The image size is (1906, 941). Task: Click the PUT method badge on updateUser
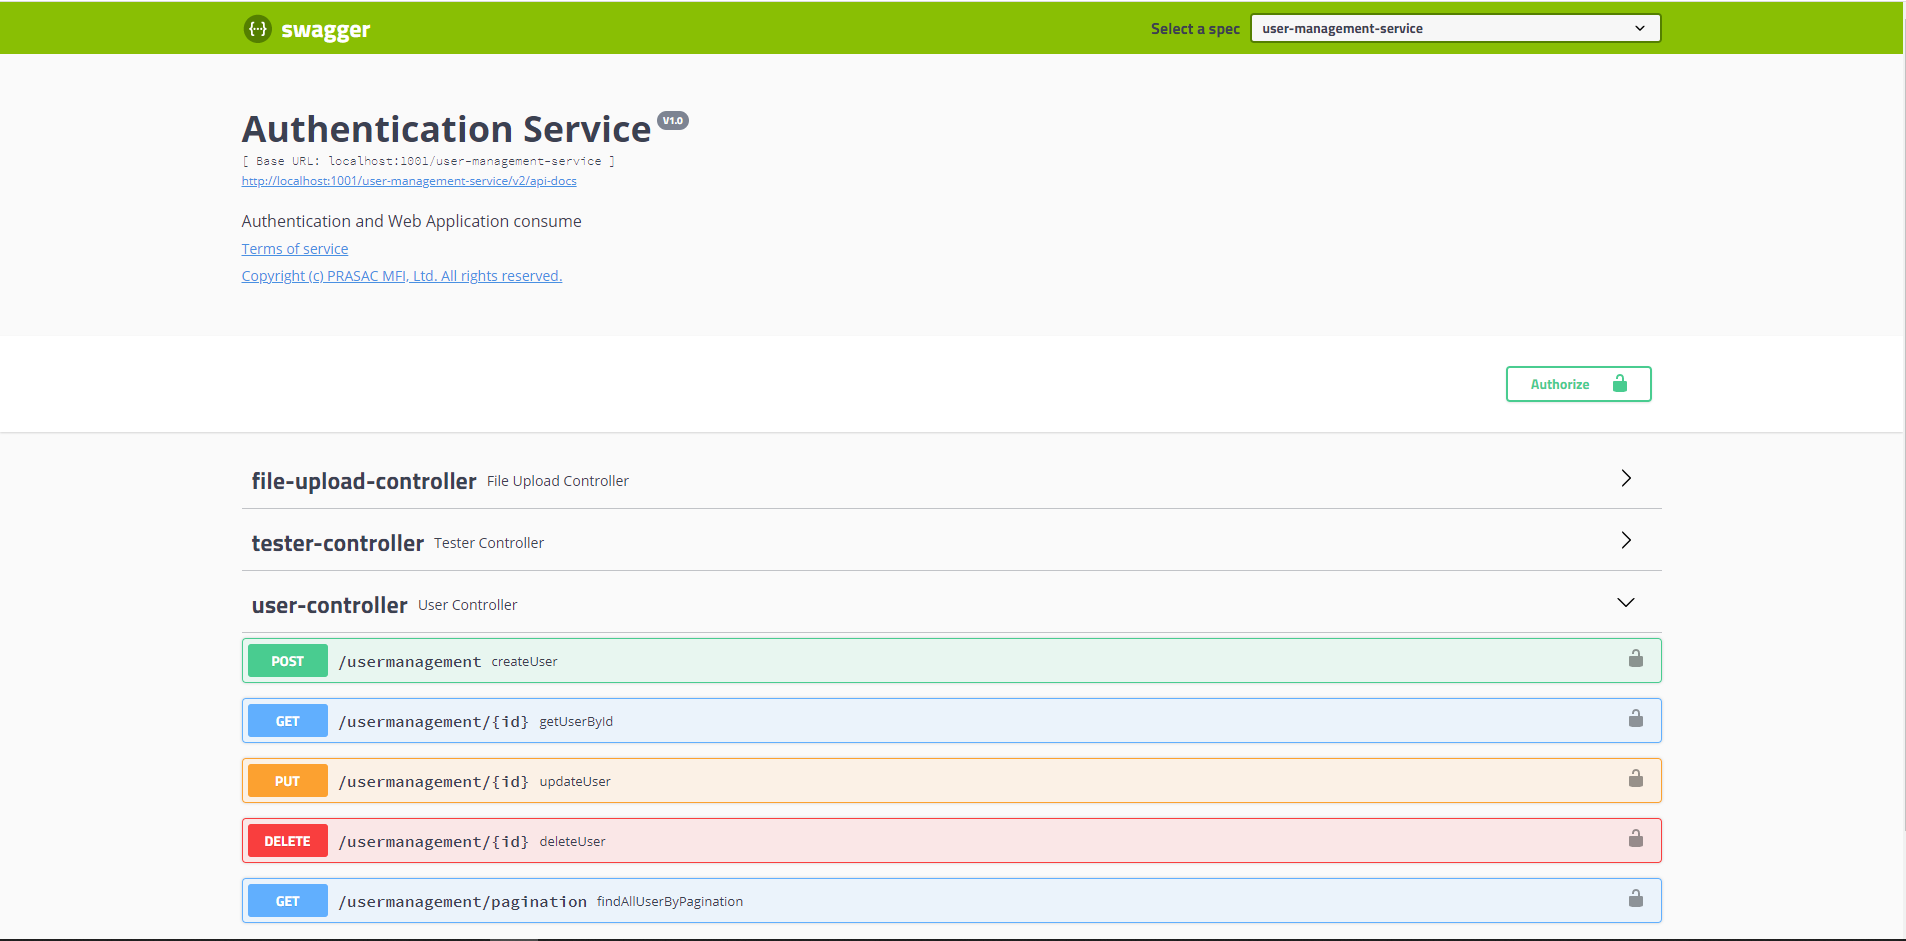click(287, 780)
